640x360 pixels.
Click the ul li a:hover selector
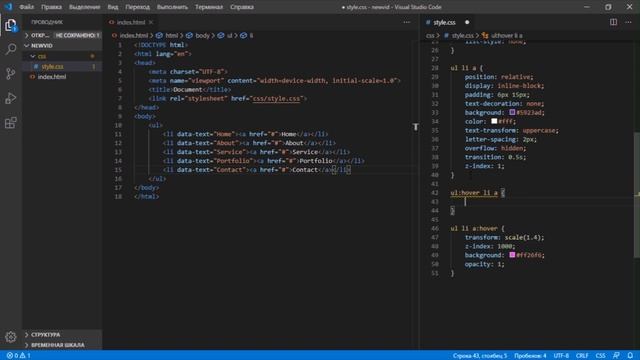pyautogui.click(x=474, y=229)
